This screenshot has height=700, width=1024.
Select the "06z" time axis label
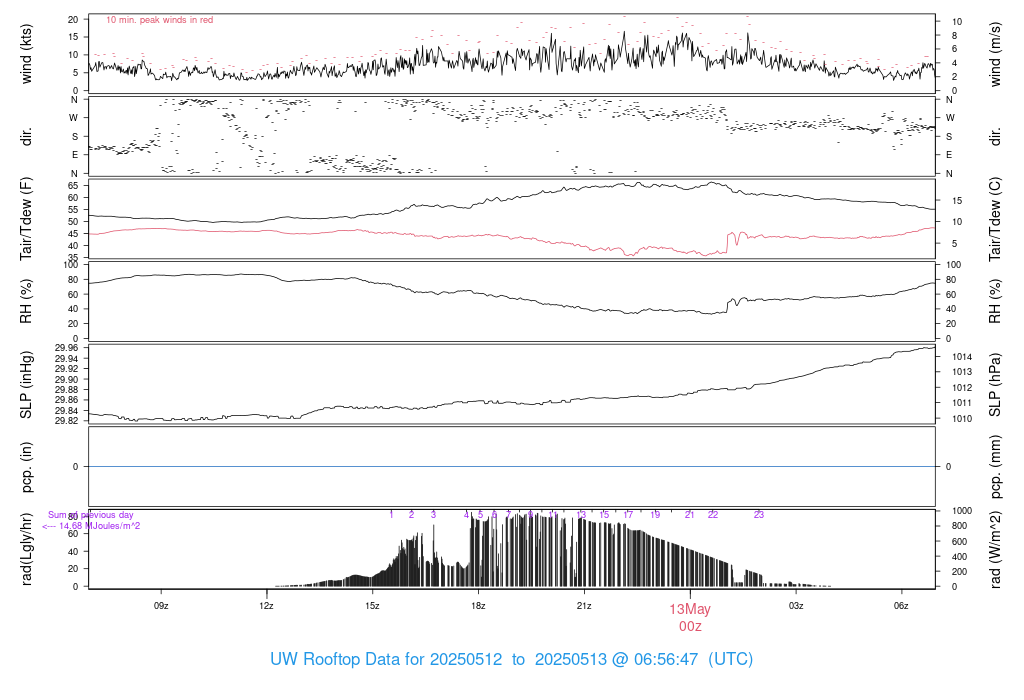coord(901,605)
